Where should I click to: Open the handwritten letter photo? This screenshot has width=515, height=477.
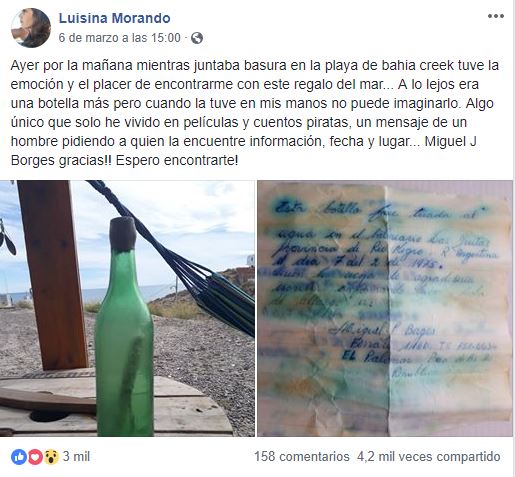385,308
